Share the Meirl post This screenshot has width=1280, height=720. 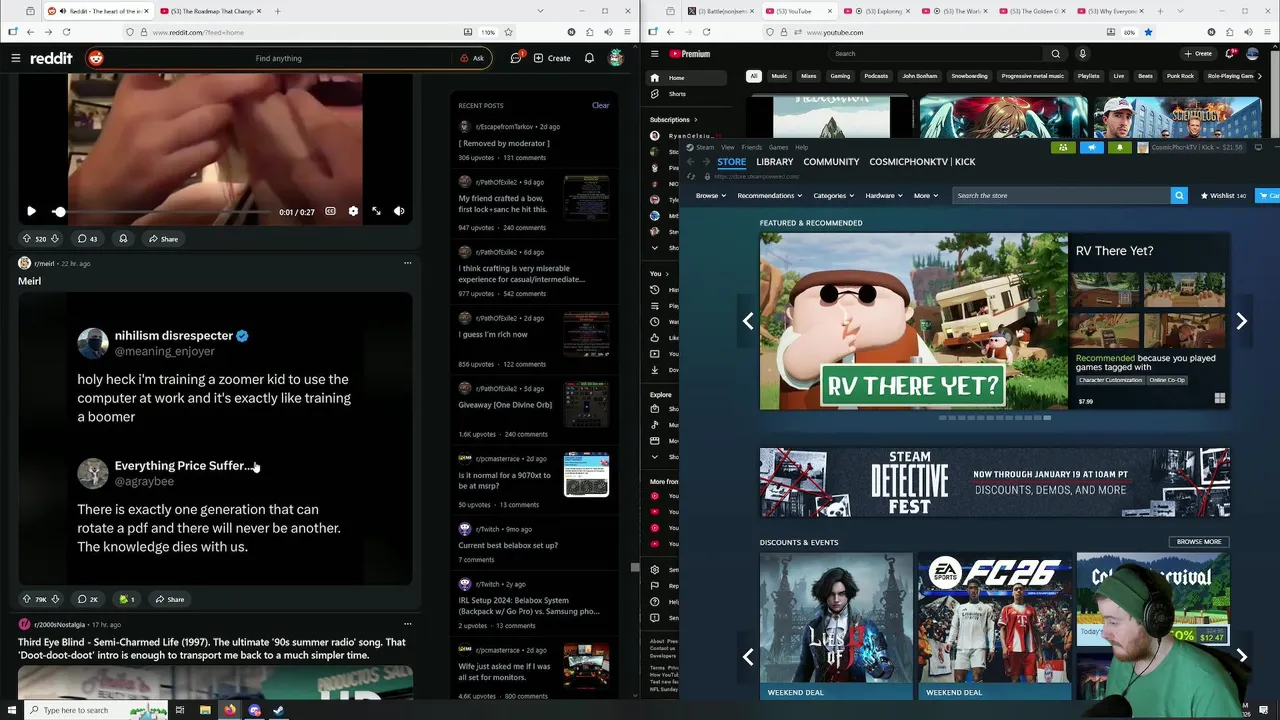point(169,599)
